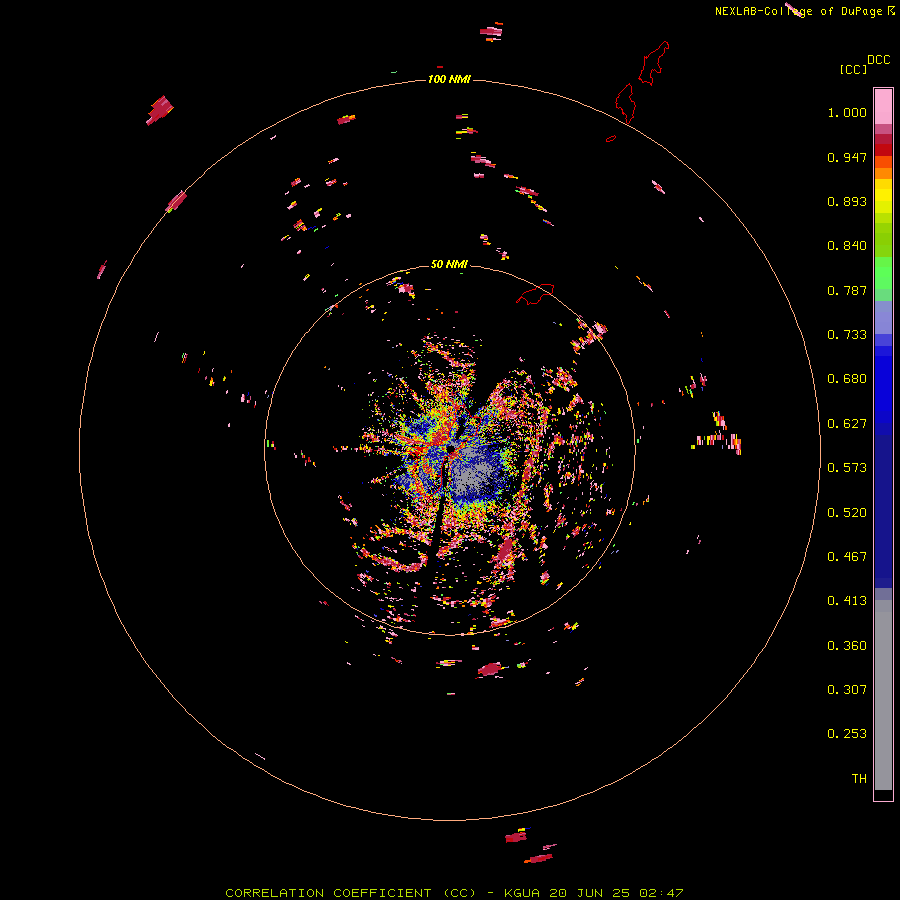Click the red island outline by the 50 NMI ring
Screen dimensions: 900x900
point(535,294)
